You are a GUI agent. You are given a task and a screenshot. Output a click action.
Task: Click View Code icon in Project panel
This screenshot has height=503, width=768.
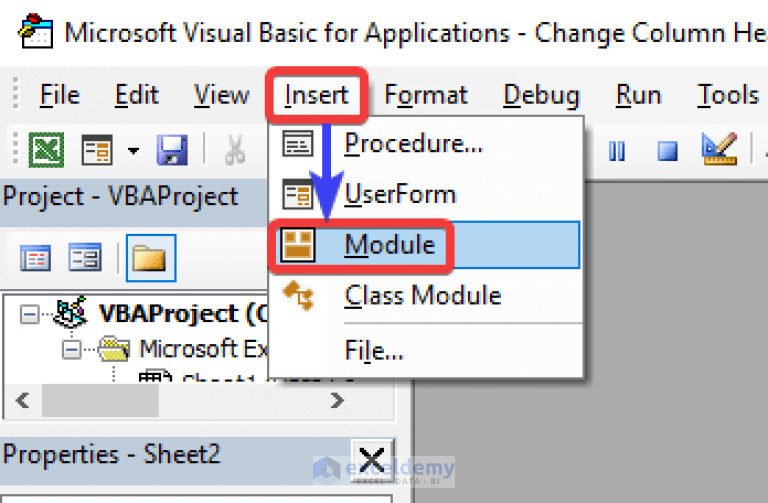(36, 259)
